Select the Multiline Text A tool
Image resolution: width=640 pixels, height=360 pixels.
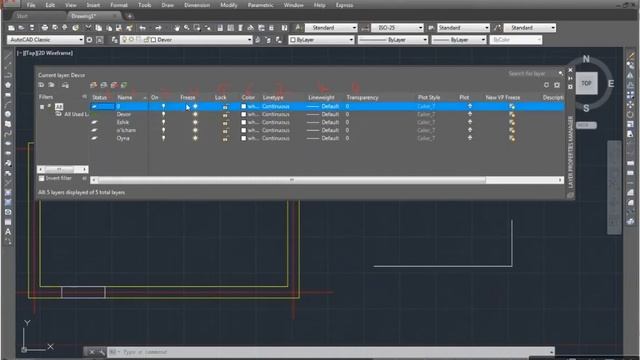click(8, 231)
